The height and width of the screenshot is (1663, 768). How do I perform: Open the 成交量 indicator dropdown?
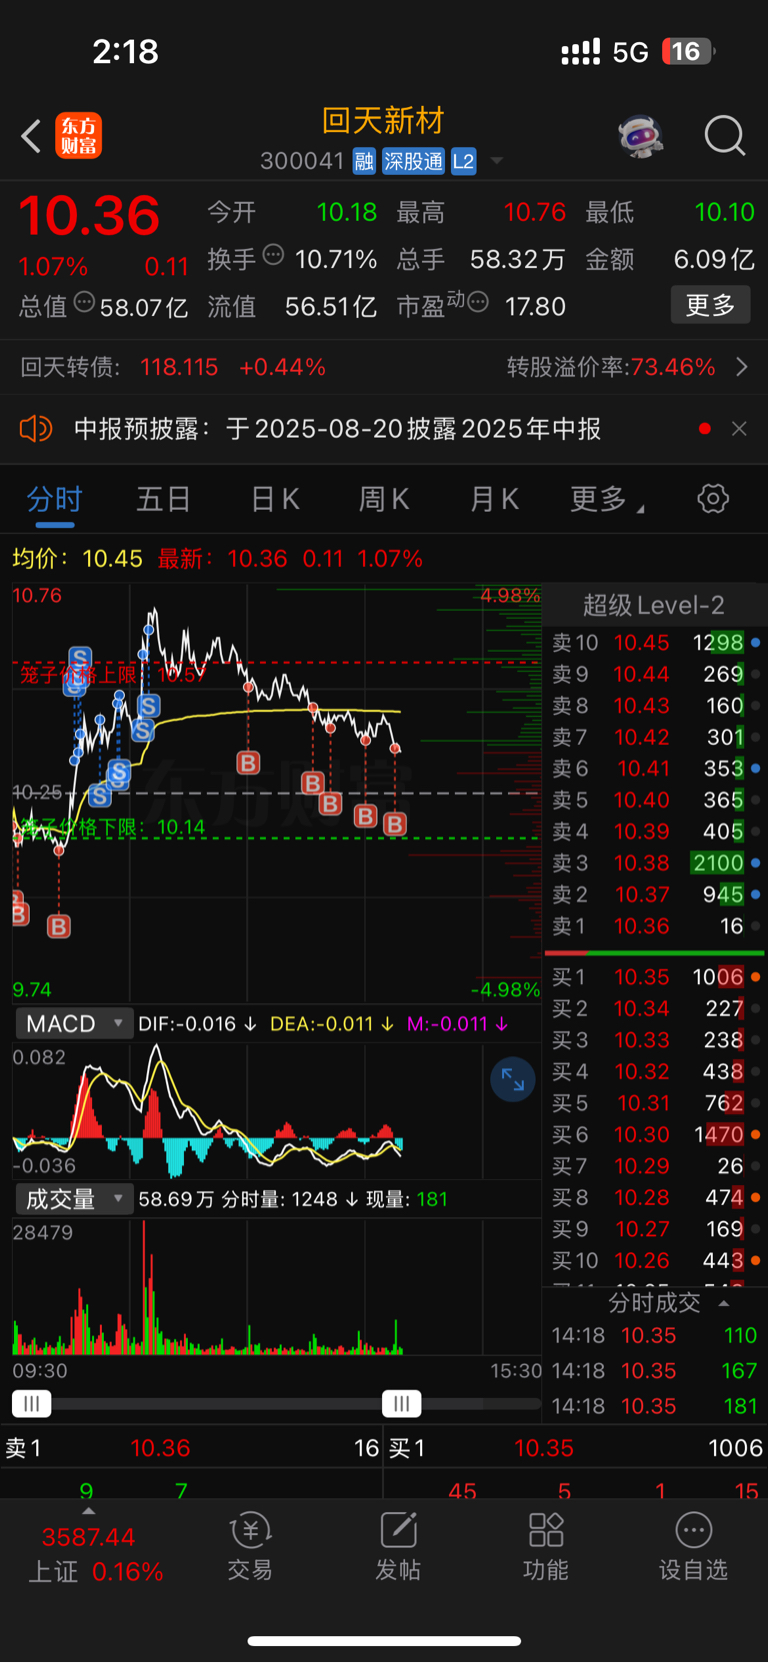(x=73, y=1199)
